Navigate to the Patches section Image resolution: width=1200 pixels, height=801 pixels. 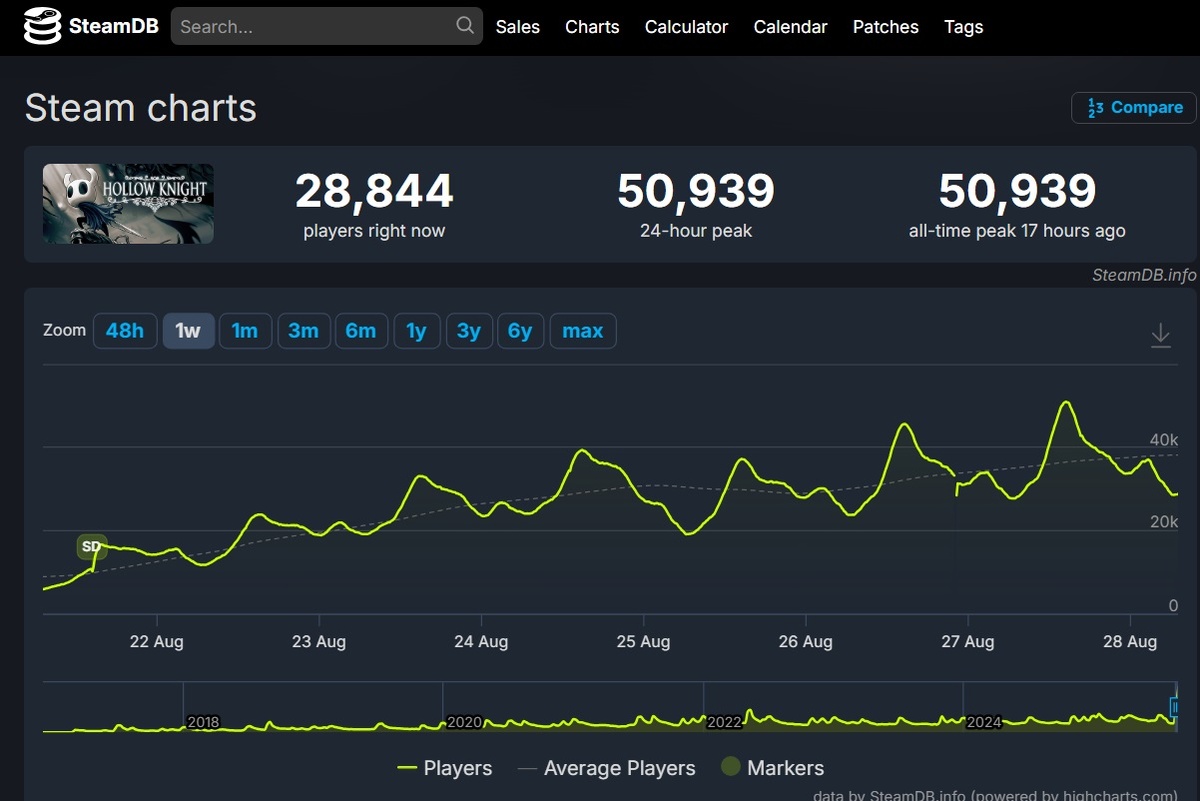(x=885, y=27)
